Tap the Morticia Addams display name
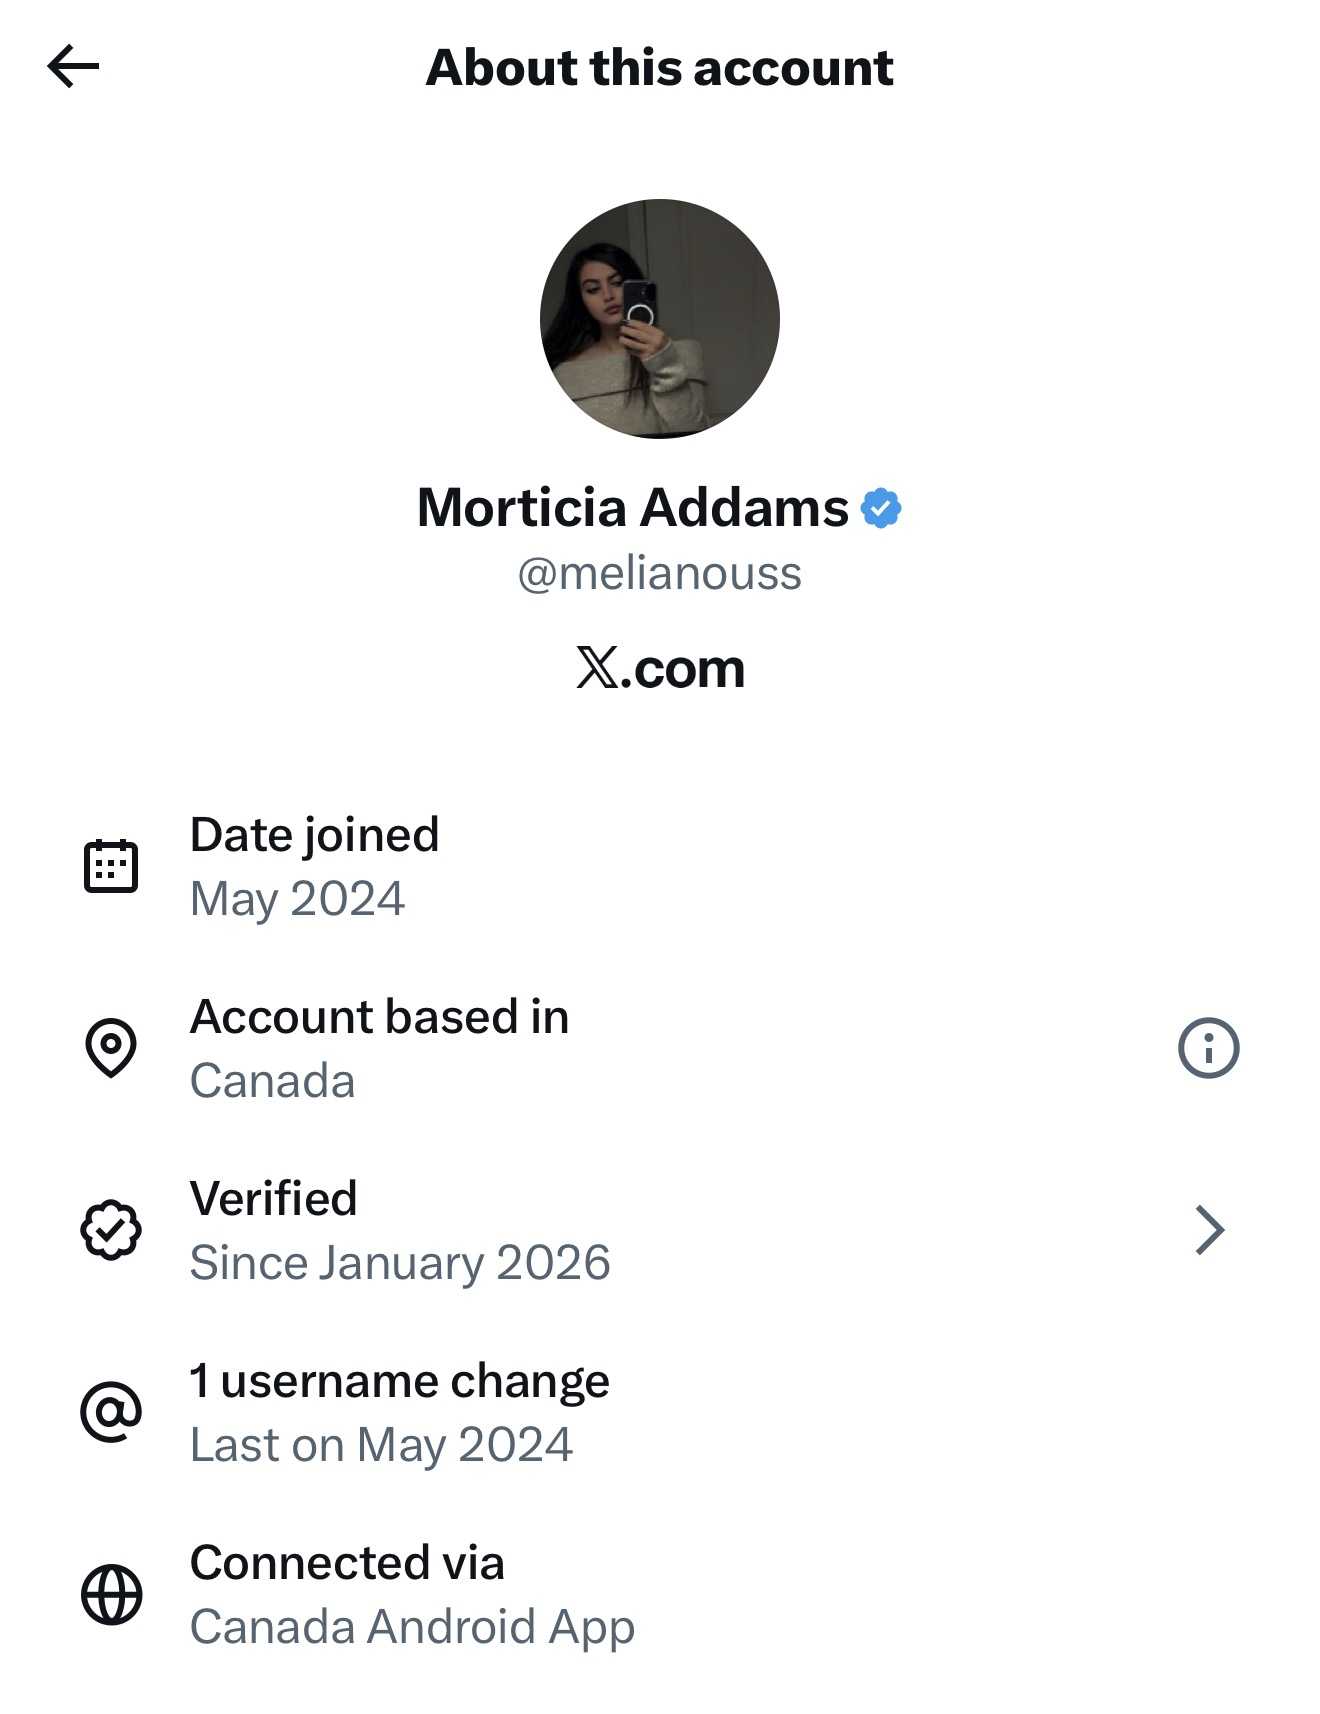The width and height of the screenshot is (1320, 1714). (x=632, y=508)
